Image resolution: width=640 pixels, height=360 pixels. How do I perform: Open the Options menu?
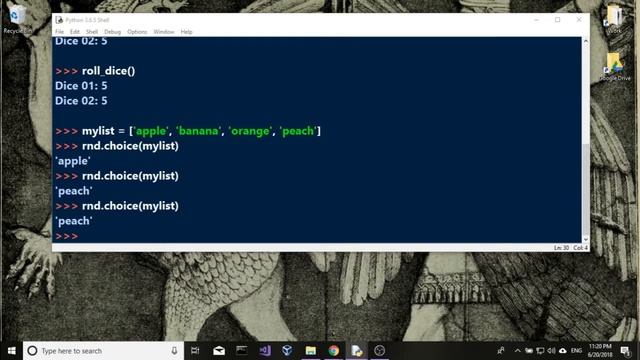pos(137,32)
